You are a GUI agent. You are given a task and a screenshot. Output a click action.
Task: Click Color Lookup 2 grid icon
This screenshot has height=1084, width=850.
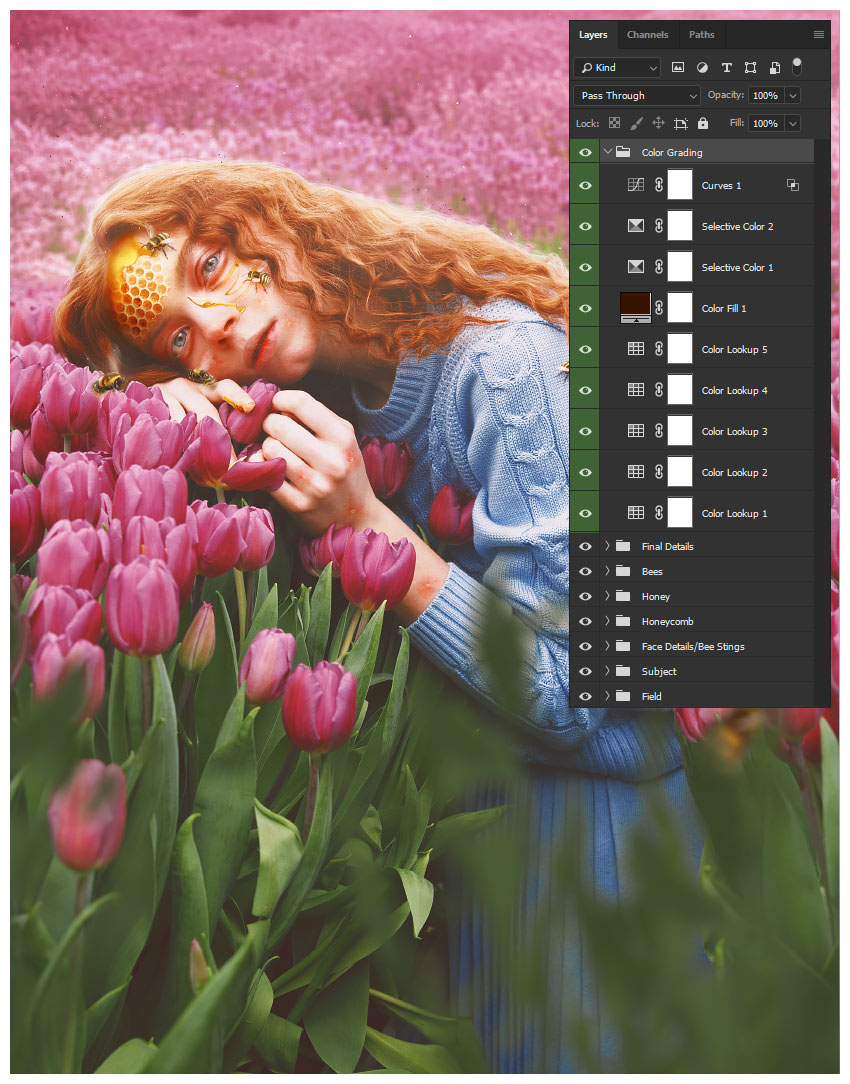636,471
